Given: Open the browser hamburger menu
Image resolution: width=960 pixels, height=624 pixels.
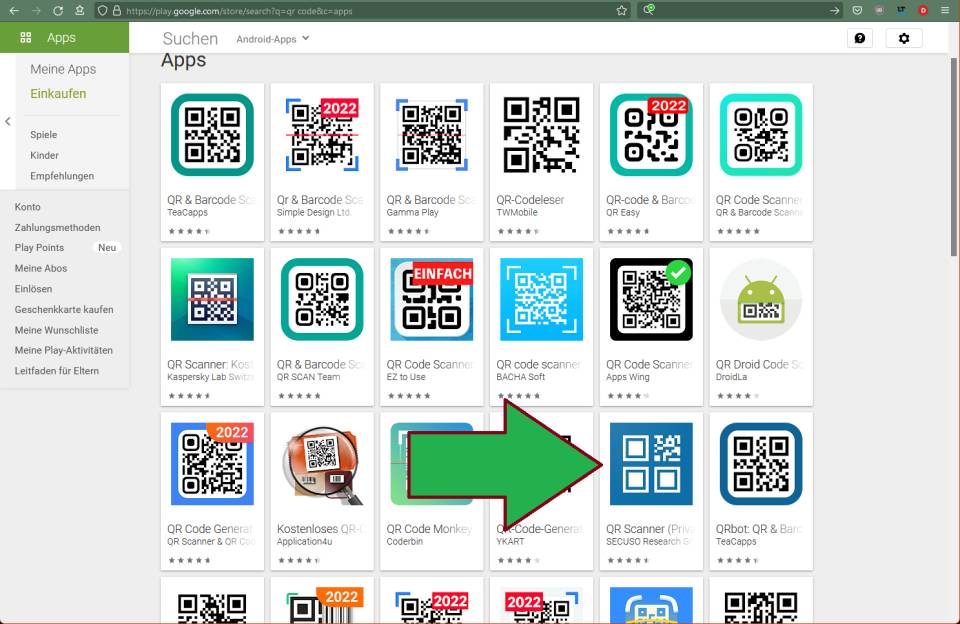Looking at the screenshot, I should 944,10.
